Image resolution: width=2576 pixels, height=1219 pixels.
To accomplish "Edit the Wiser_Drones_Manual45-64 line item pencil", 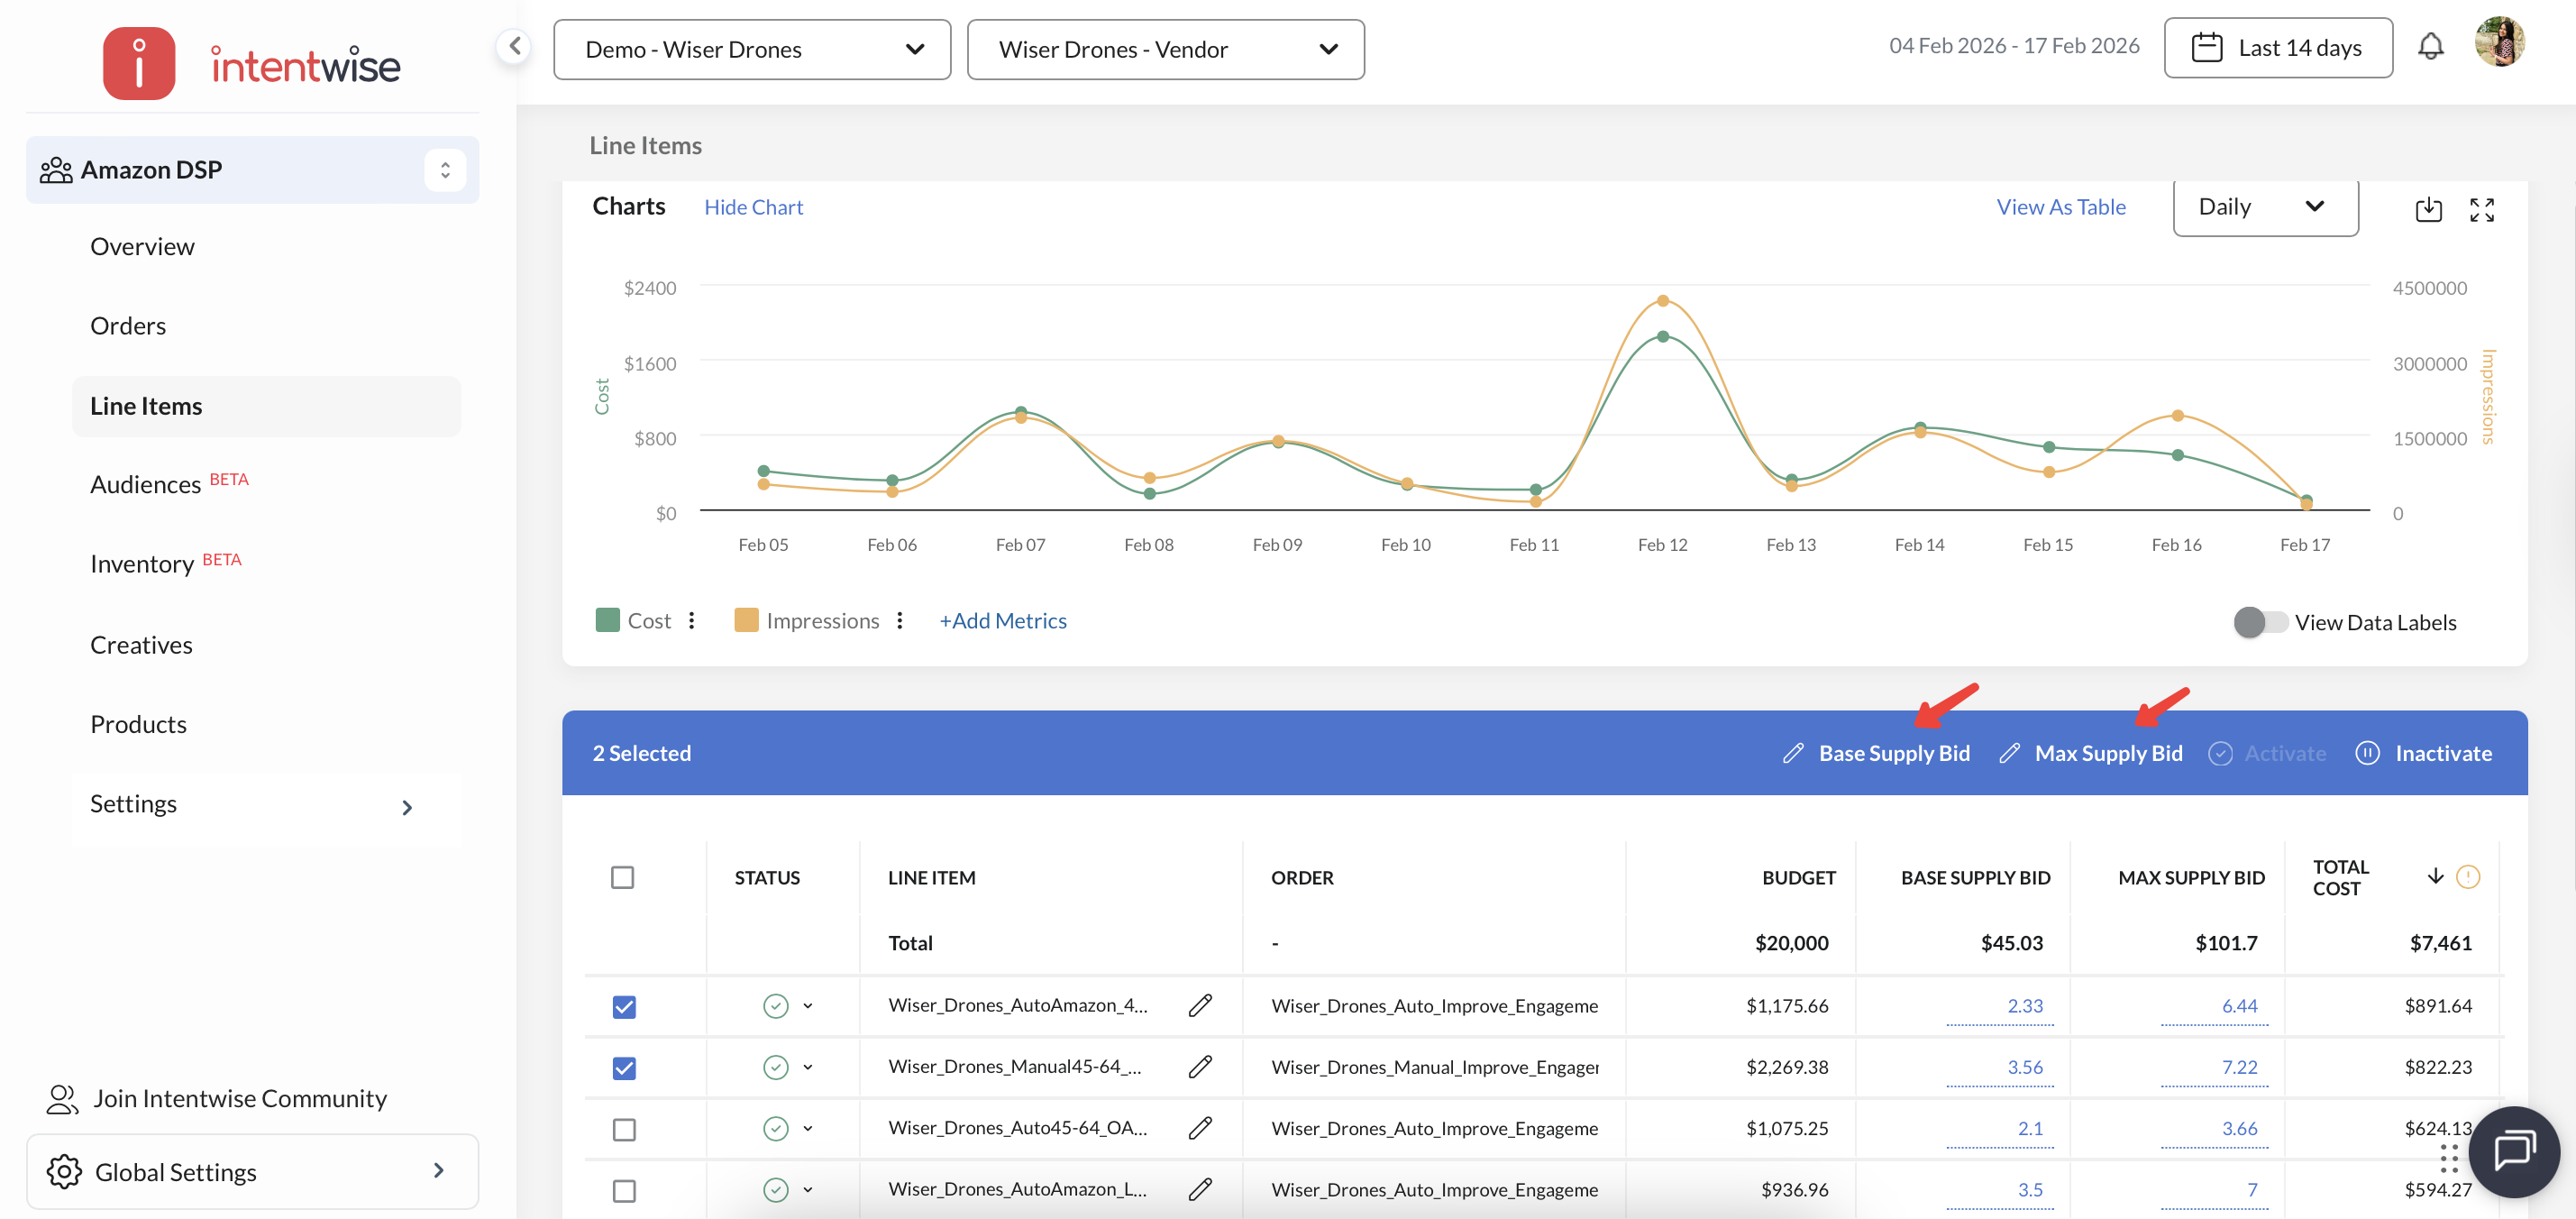I will [x=1200, y=1067].
